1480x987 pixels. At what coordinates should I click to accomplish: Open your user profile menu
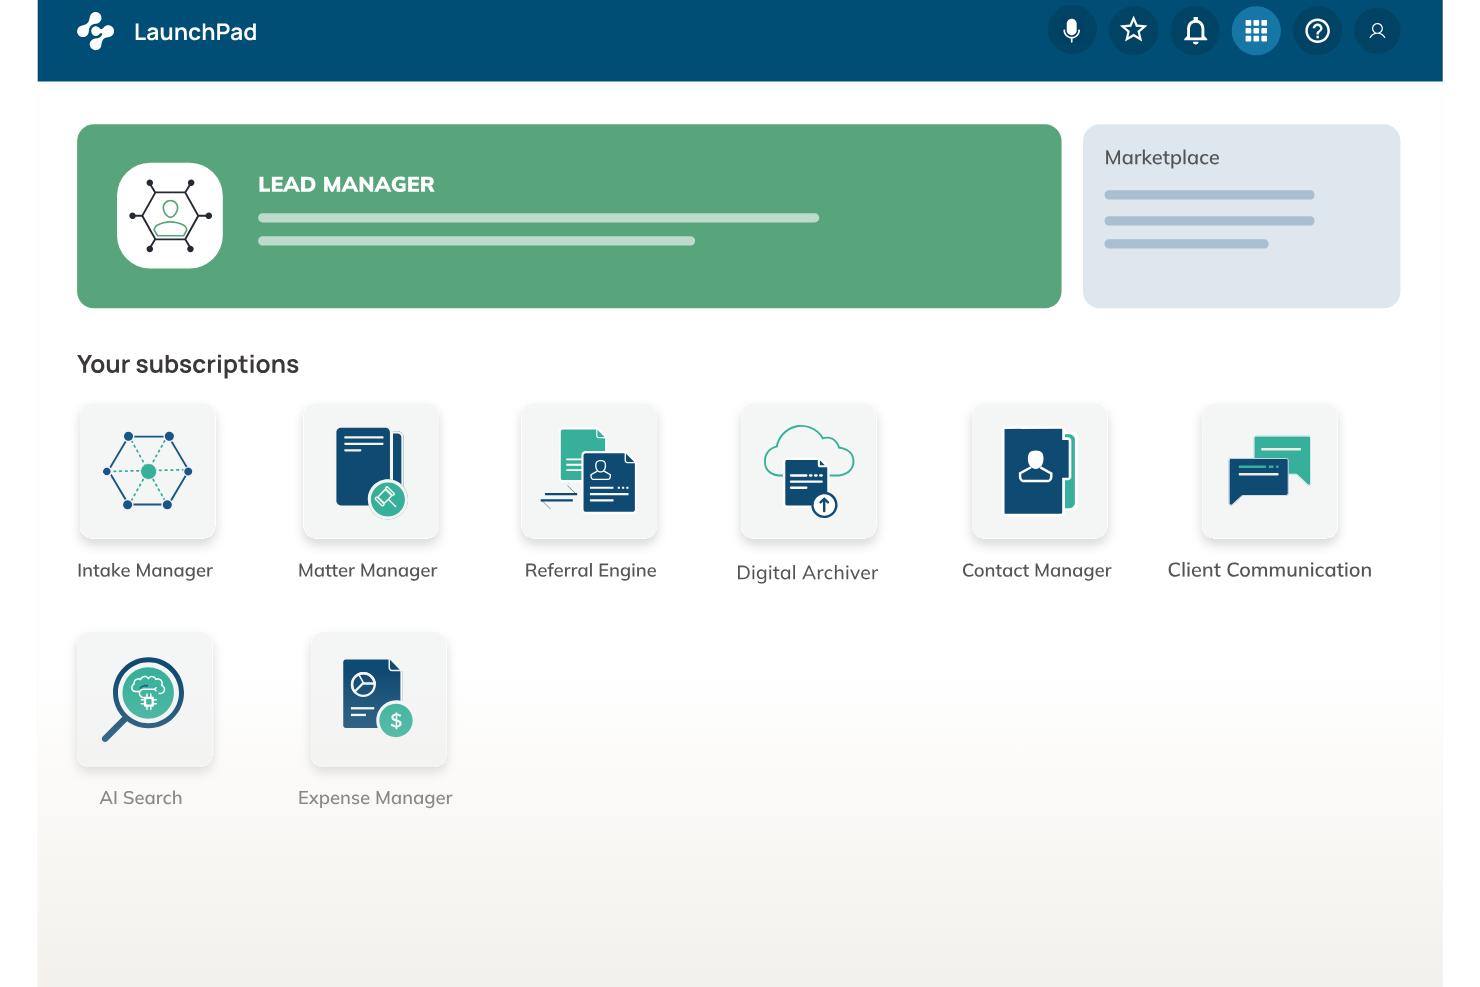[1377, 30]
